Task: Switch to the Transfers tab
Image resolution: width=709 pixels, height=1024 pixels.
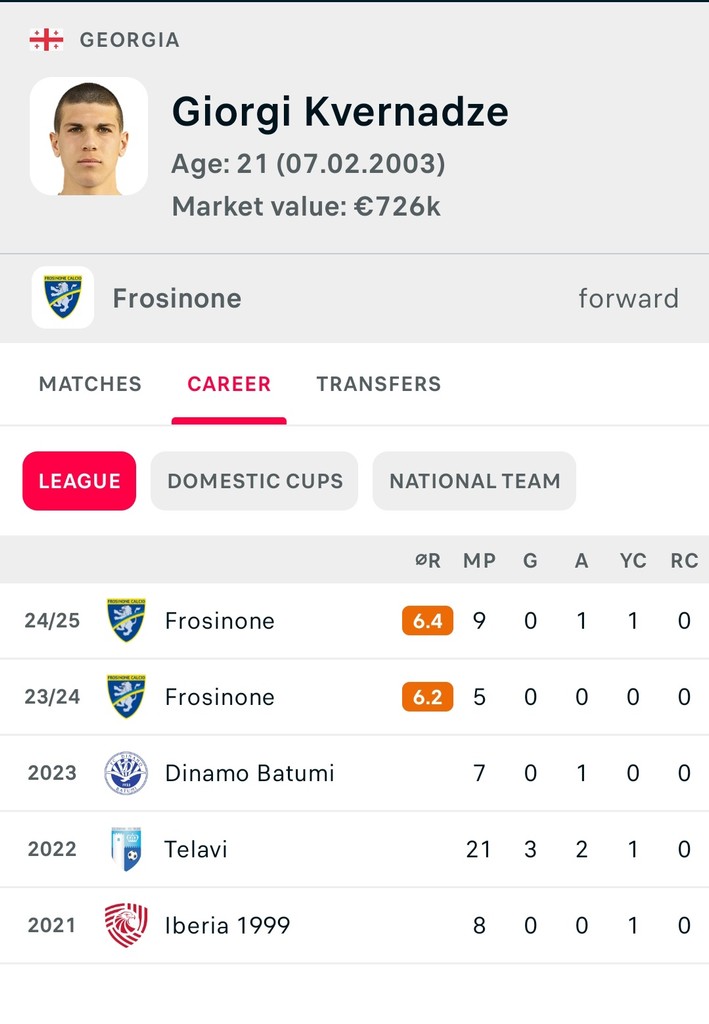Action: [x=379, y=384]
